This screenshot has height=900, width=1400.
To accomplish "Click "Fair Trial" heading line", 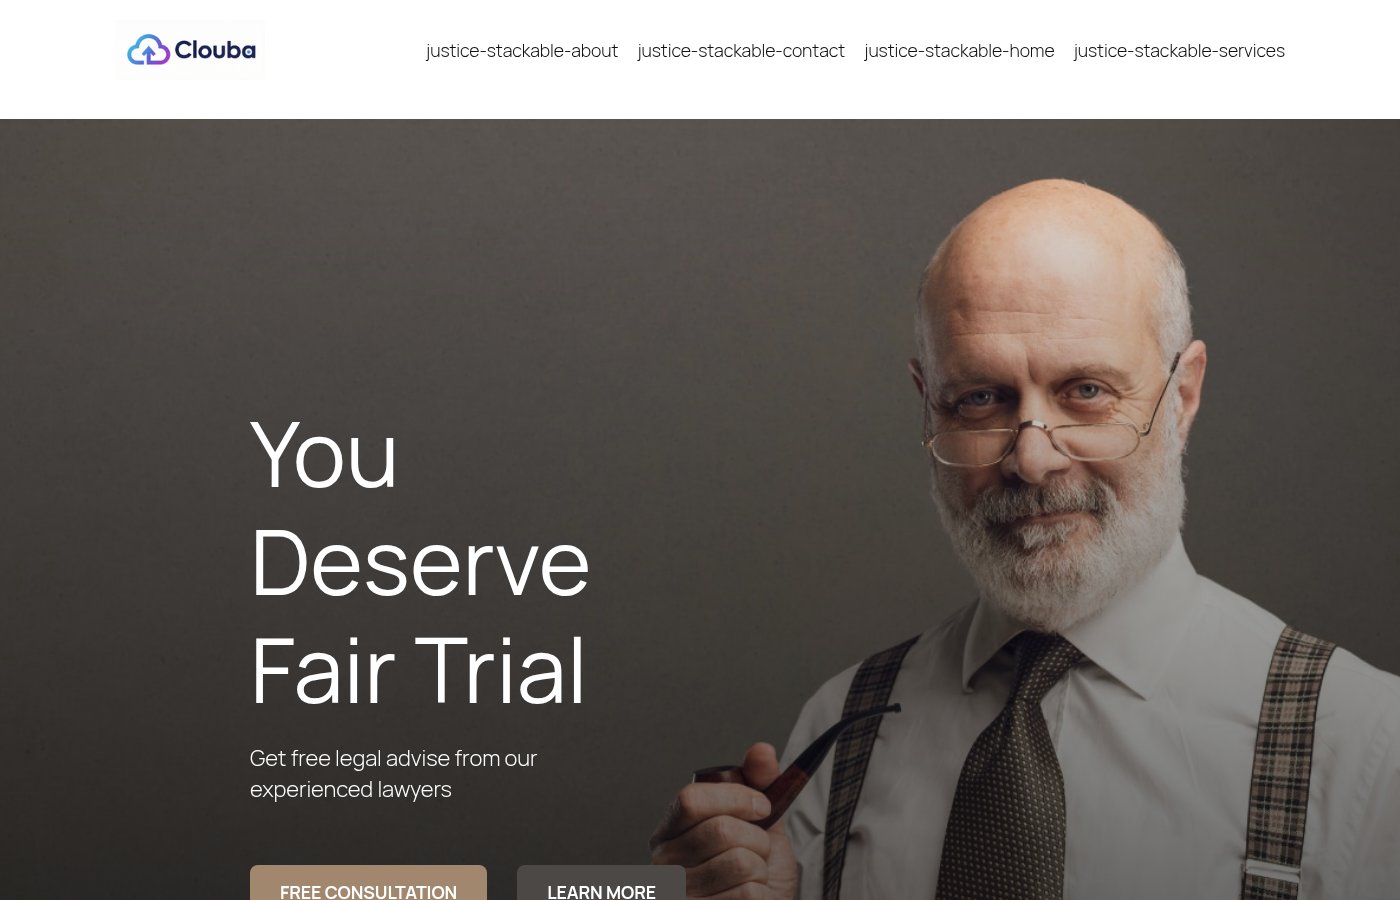I will 418,671.
